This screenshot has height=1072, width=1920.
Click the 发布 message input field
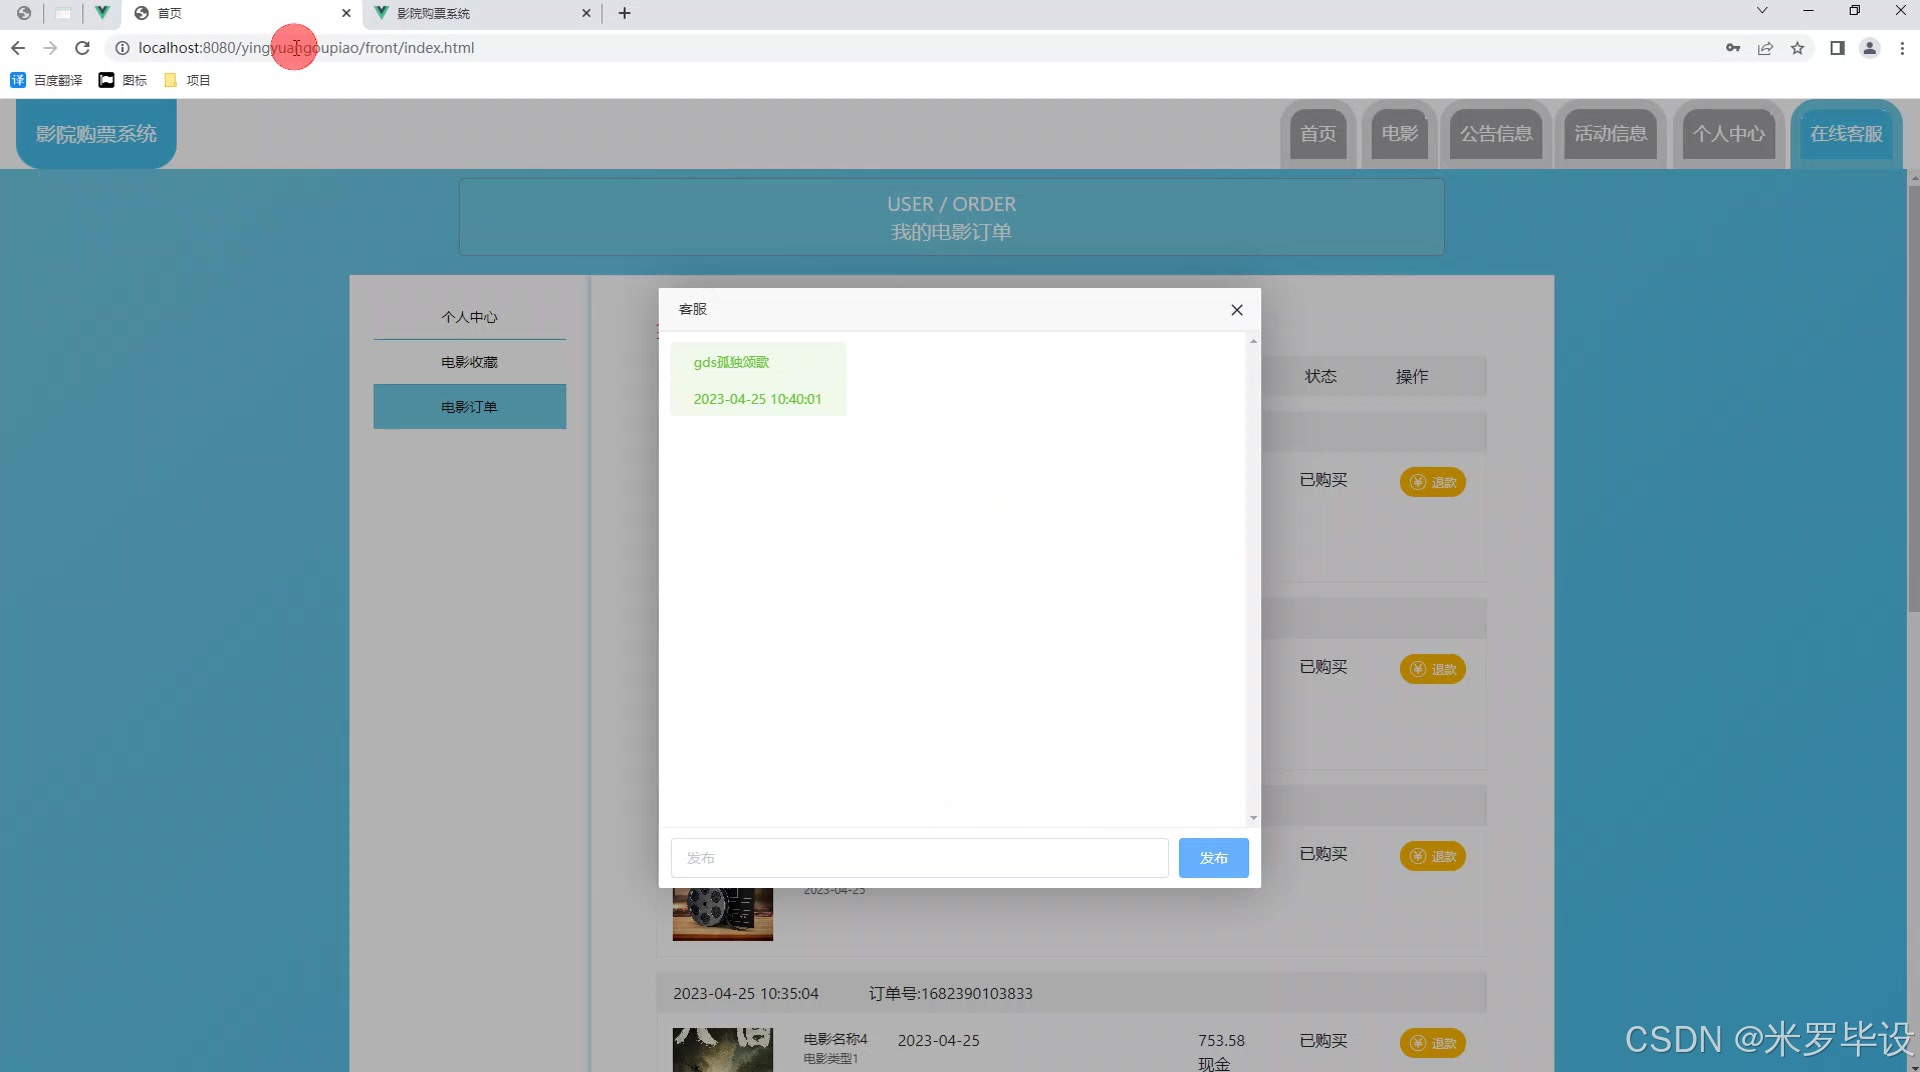[x=919, y=858]
